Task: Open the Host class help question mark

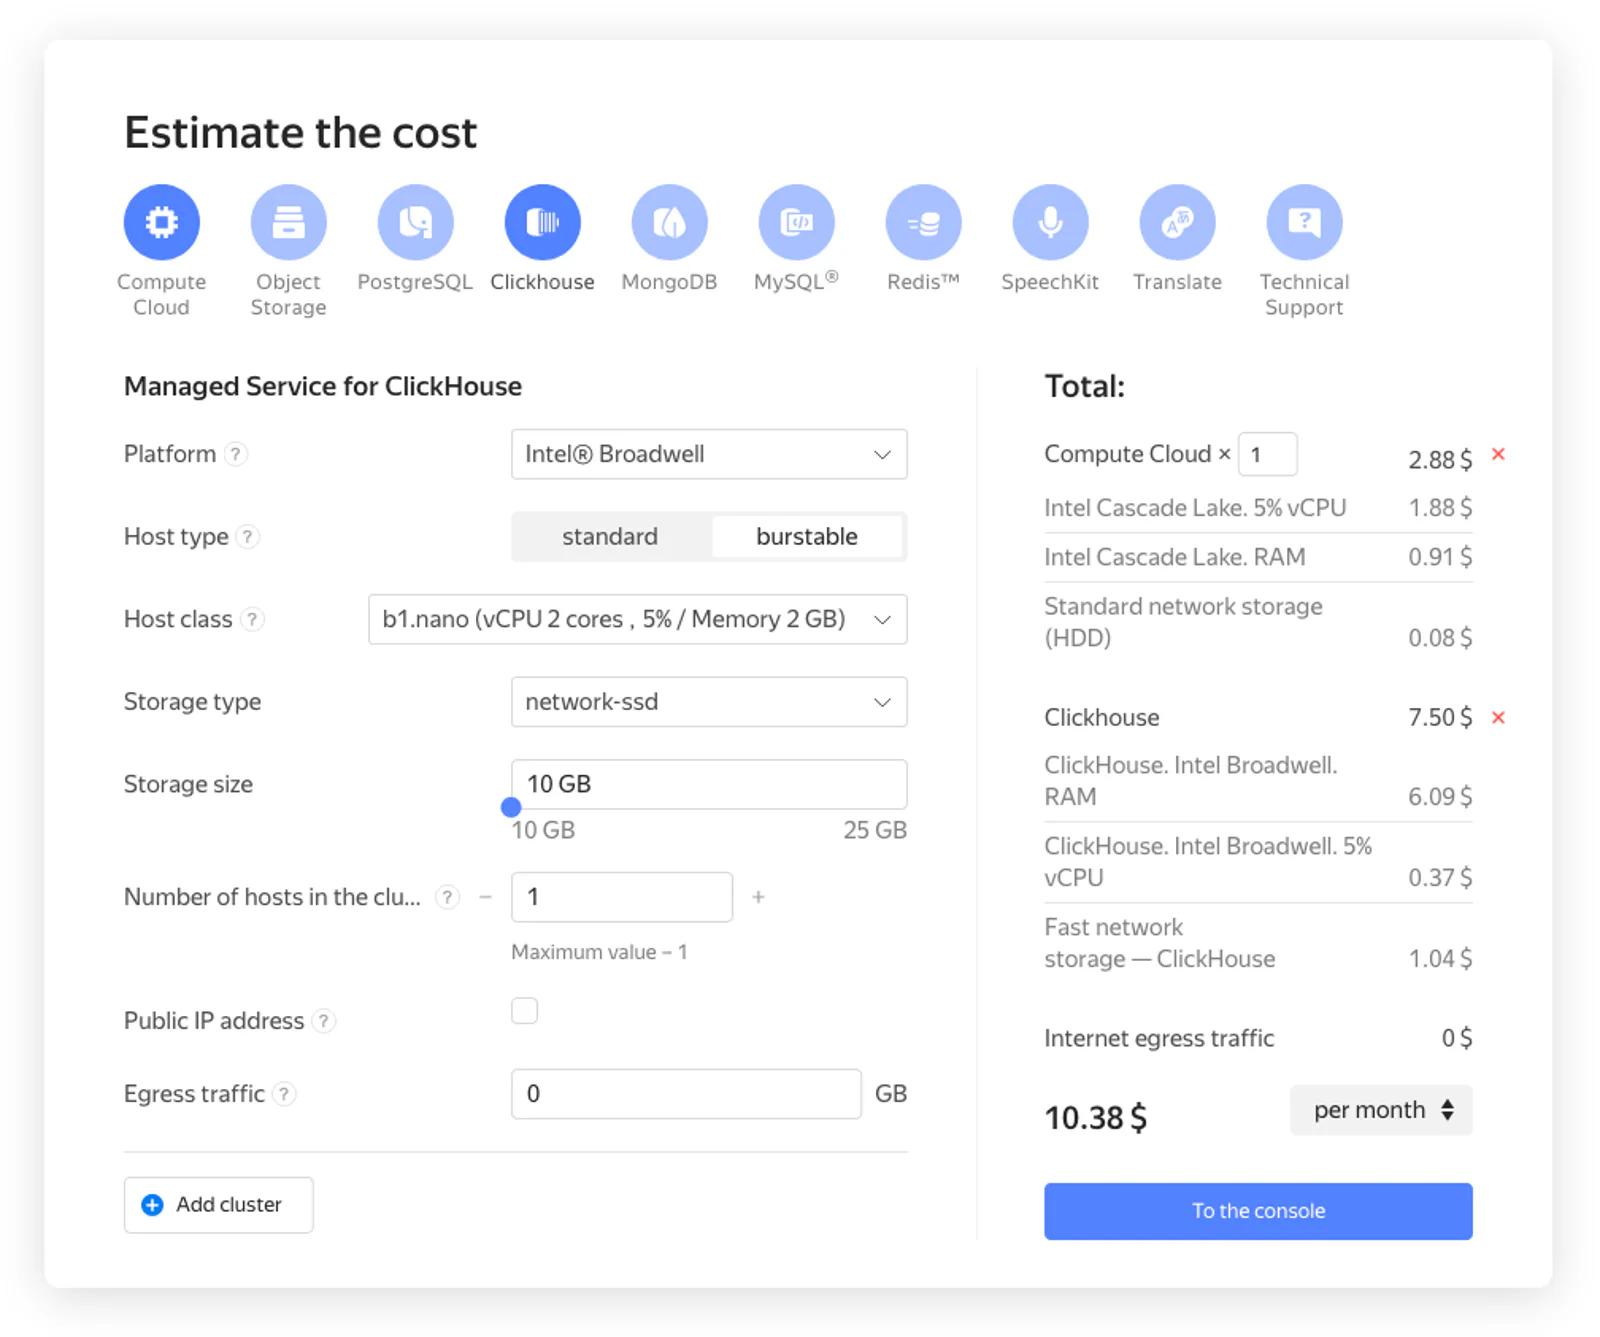Action: click(x=253, y=620)
